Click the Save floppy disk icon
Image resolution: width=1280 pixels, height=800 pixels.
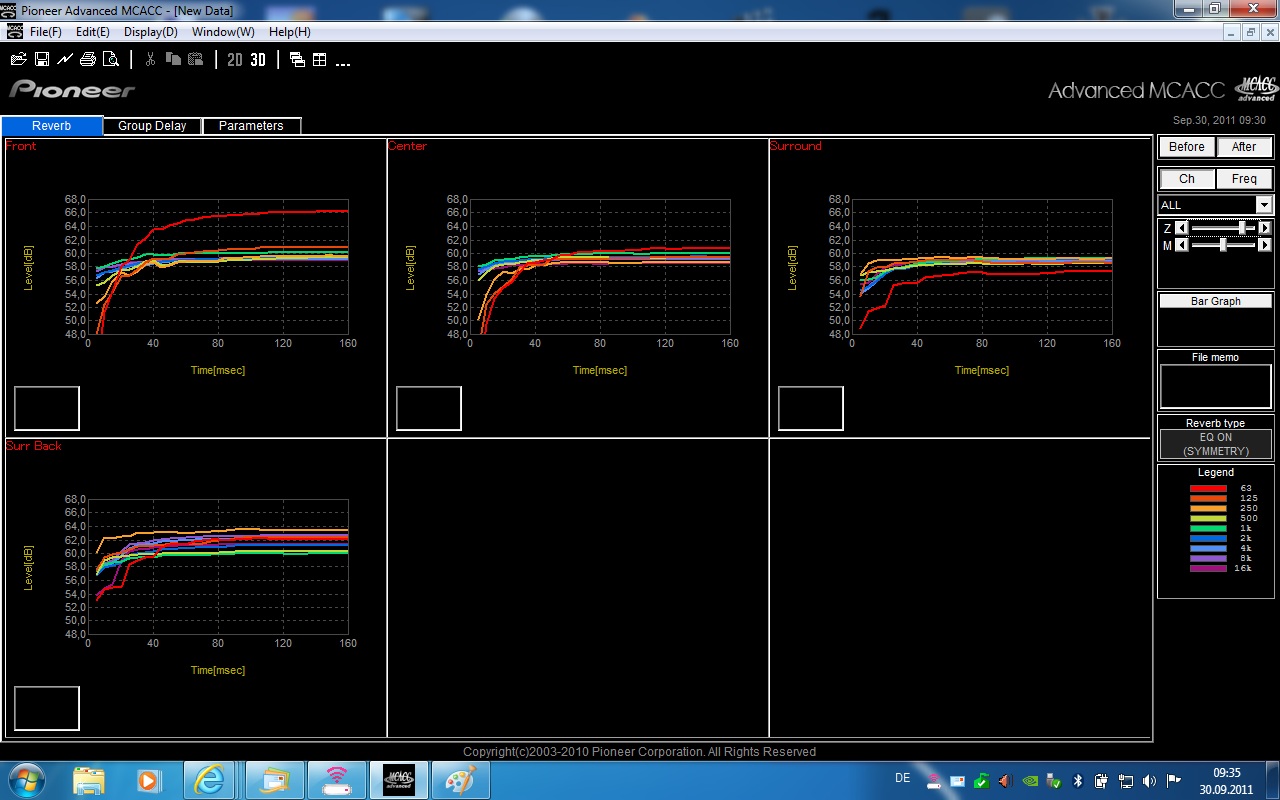coord(42,60)
